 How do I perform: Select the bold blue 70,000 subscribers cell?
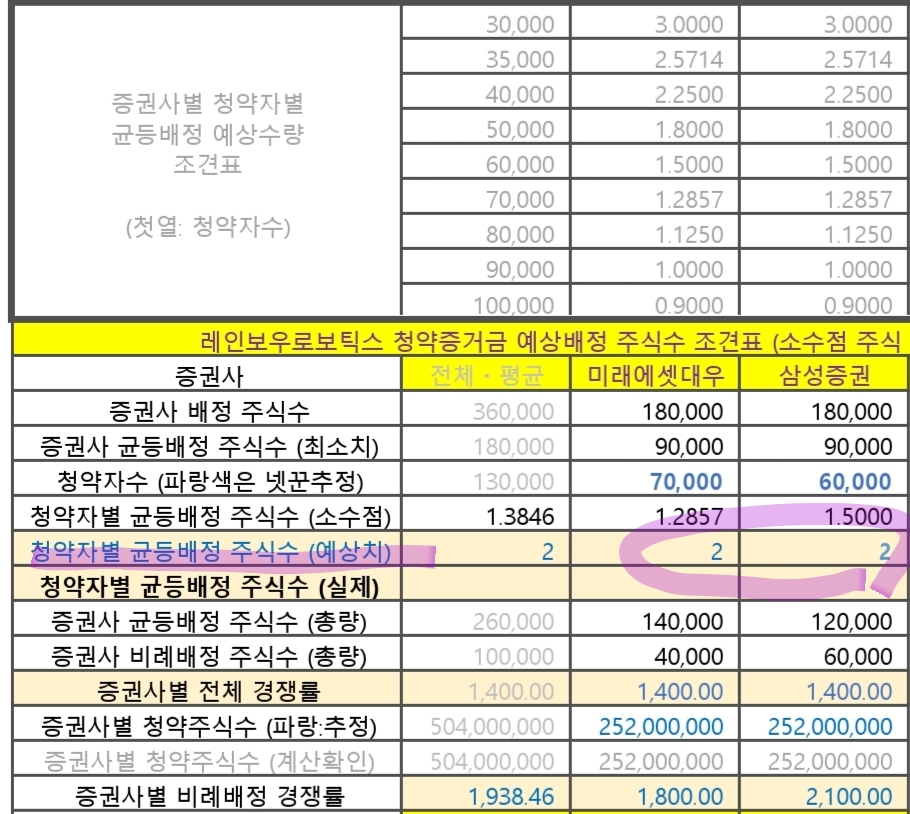(x=655, y=479)
